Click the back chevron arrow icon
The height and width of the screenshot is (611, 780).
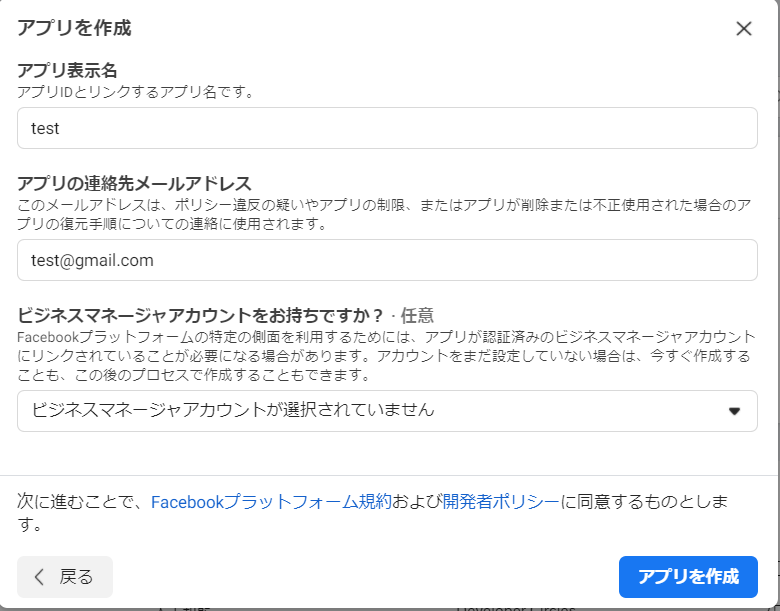click(x=40, y=577)
